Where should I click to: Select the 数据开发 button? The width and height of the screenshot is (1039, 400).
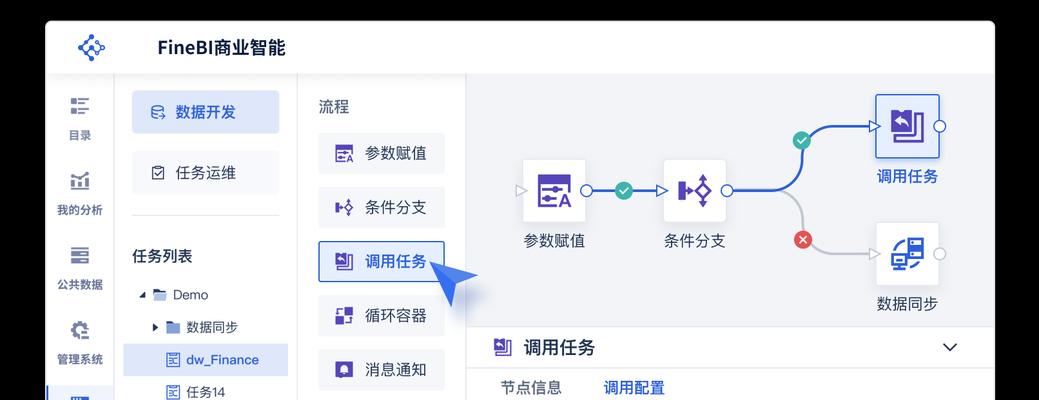pyautogui.click(x=205, y=112)
